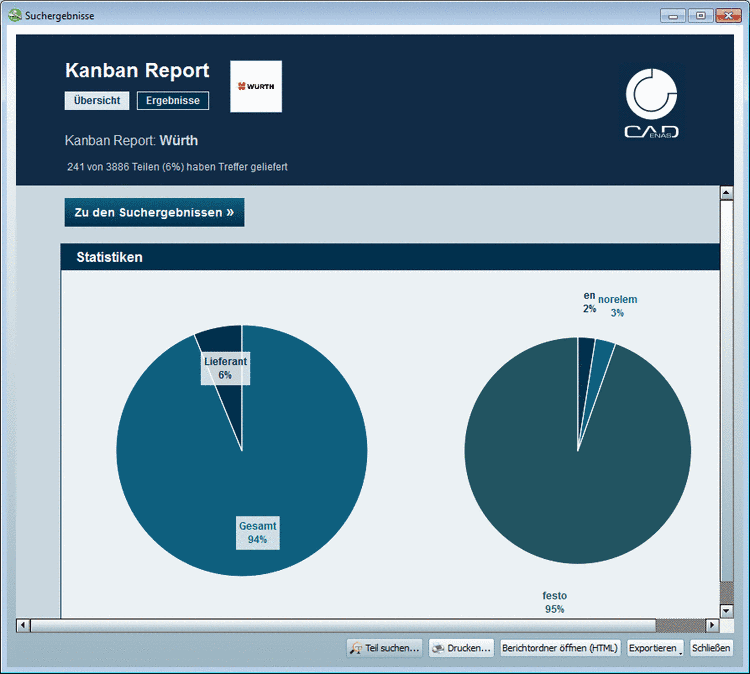Click the festo 95% label
Image resolution: width=750 pixels, height=674 pixels.
[554, 602]
